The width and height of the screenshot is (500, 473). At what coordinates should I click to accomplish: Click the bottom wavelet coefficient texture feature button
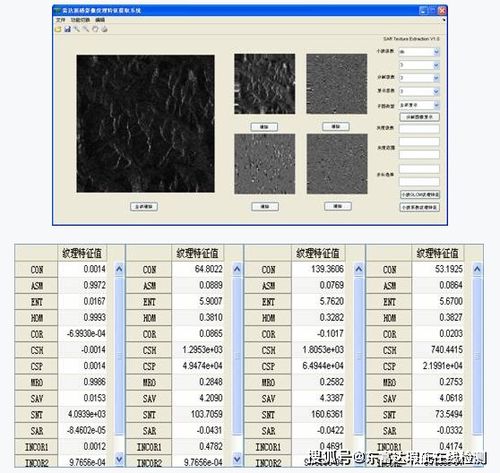[x=420, y=207]
